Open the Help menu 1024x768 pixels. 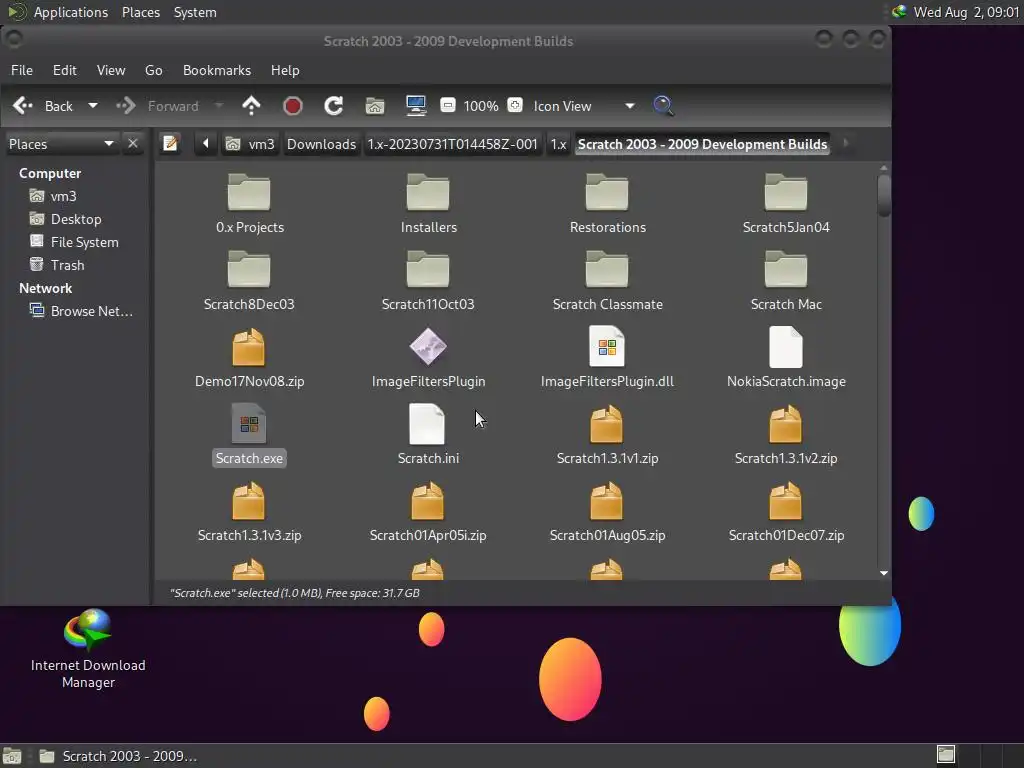pyautogui.click(x=285, y=70)
